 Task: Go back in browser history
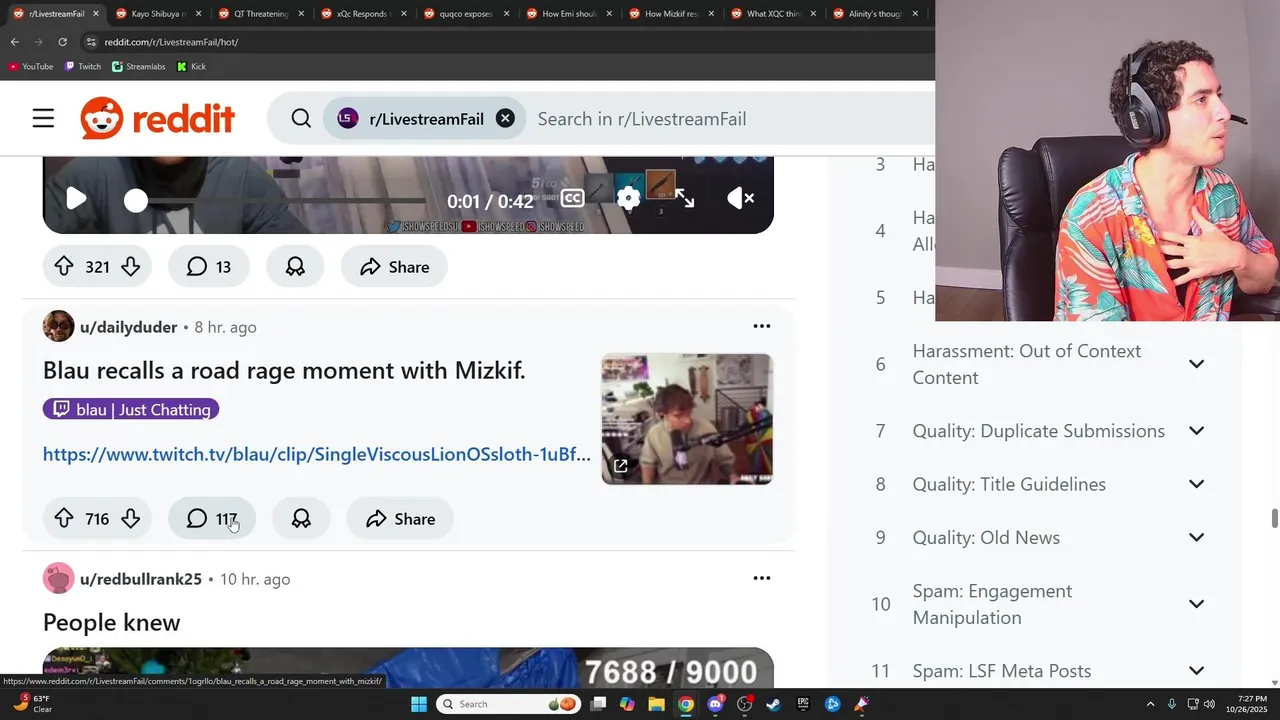[14, 42]
